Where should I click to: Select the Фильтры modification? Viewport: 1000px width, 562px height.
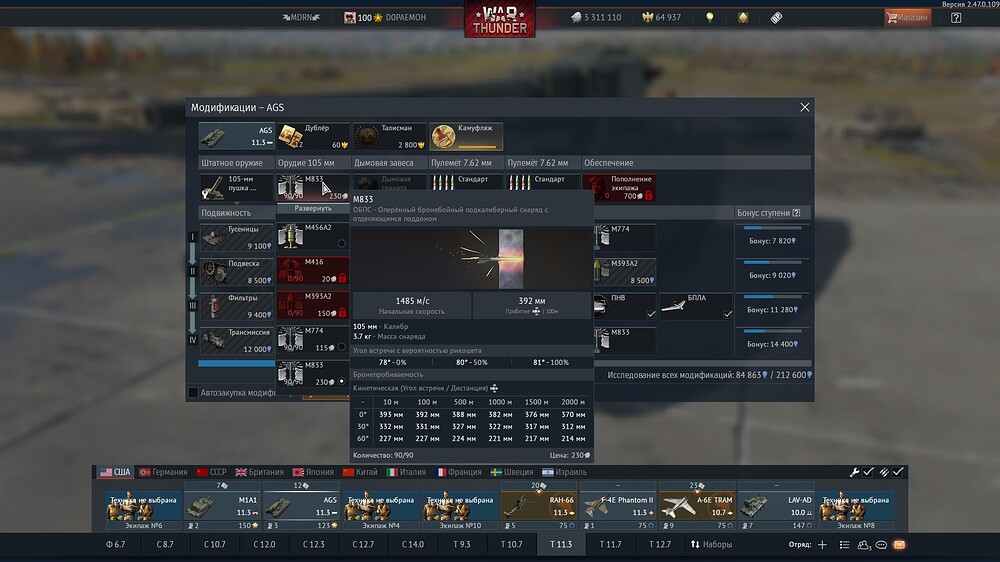coord(237,306)
